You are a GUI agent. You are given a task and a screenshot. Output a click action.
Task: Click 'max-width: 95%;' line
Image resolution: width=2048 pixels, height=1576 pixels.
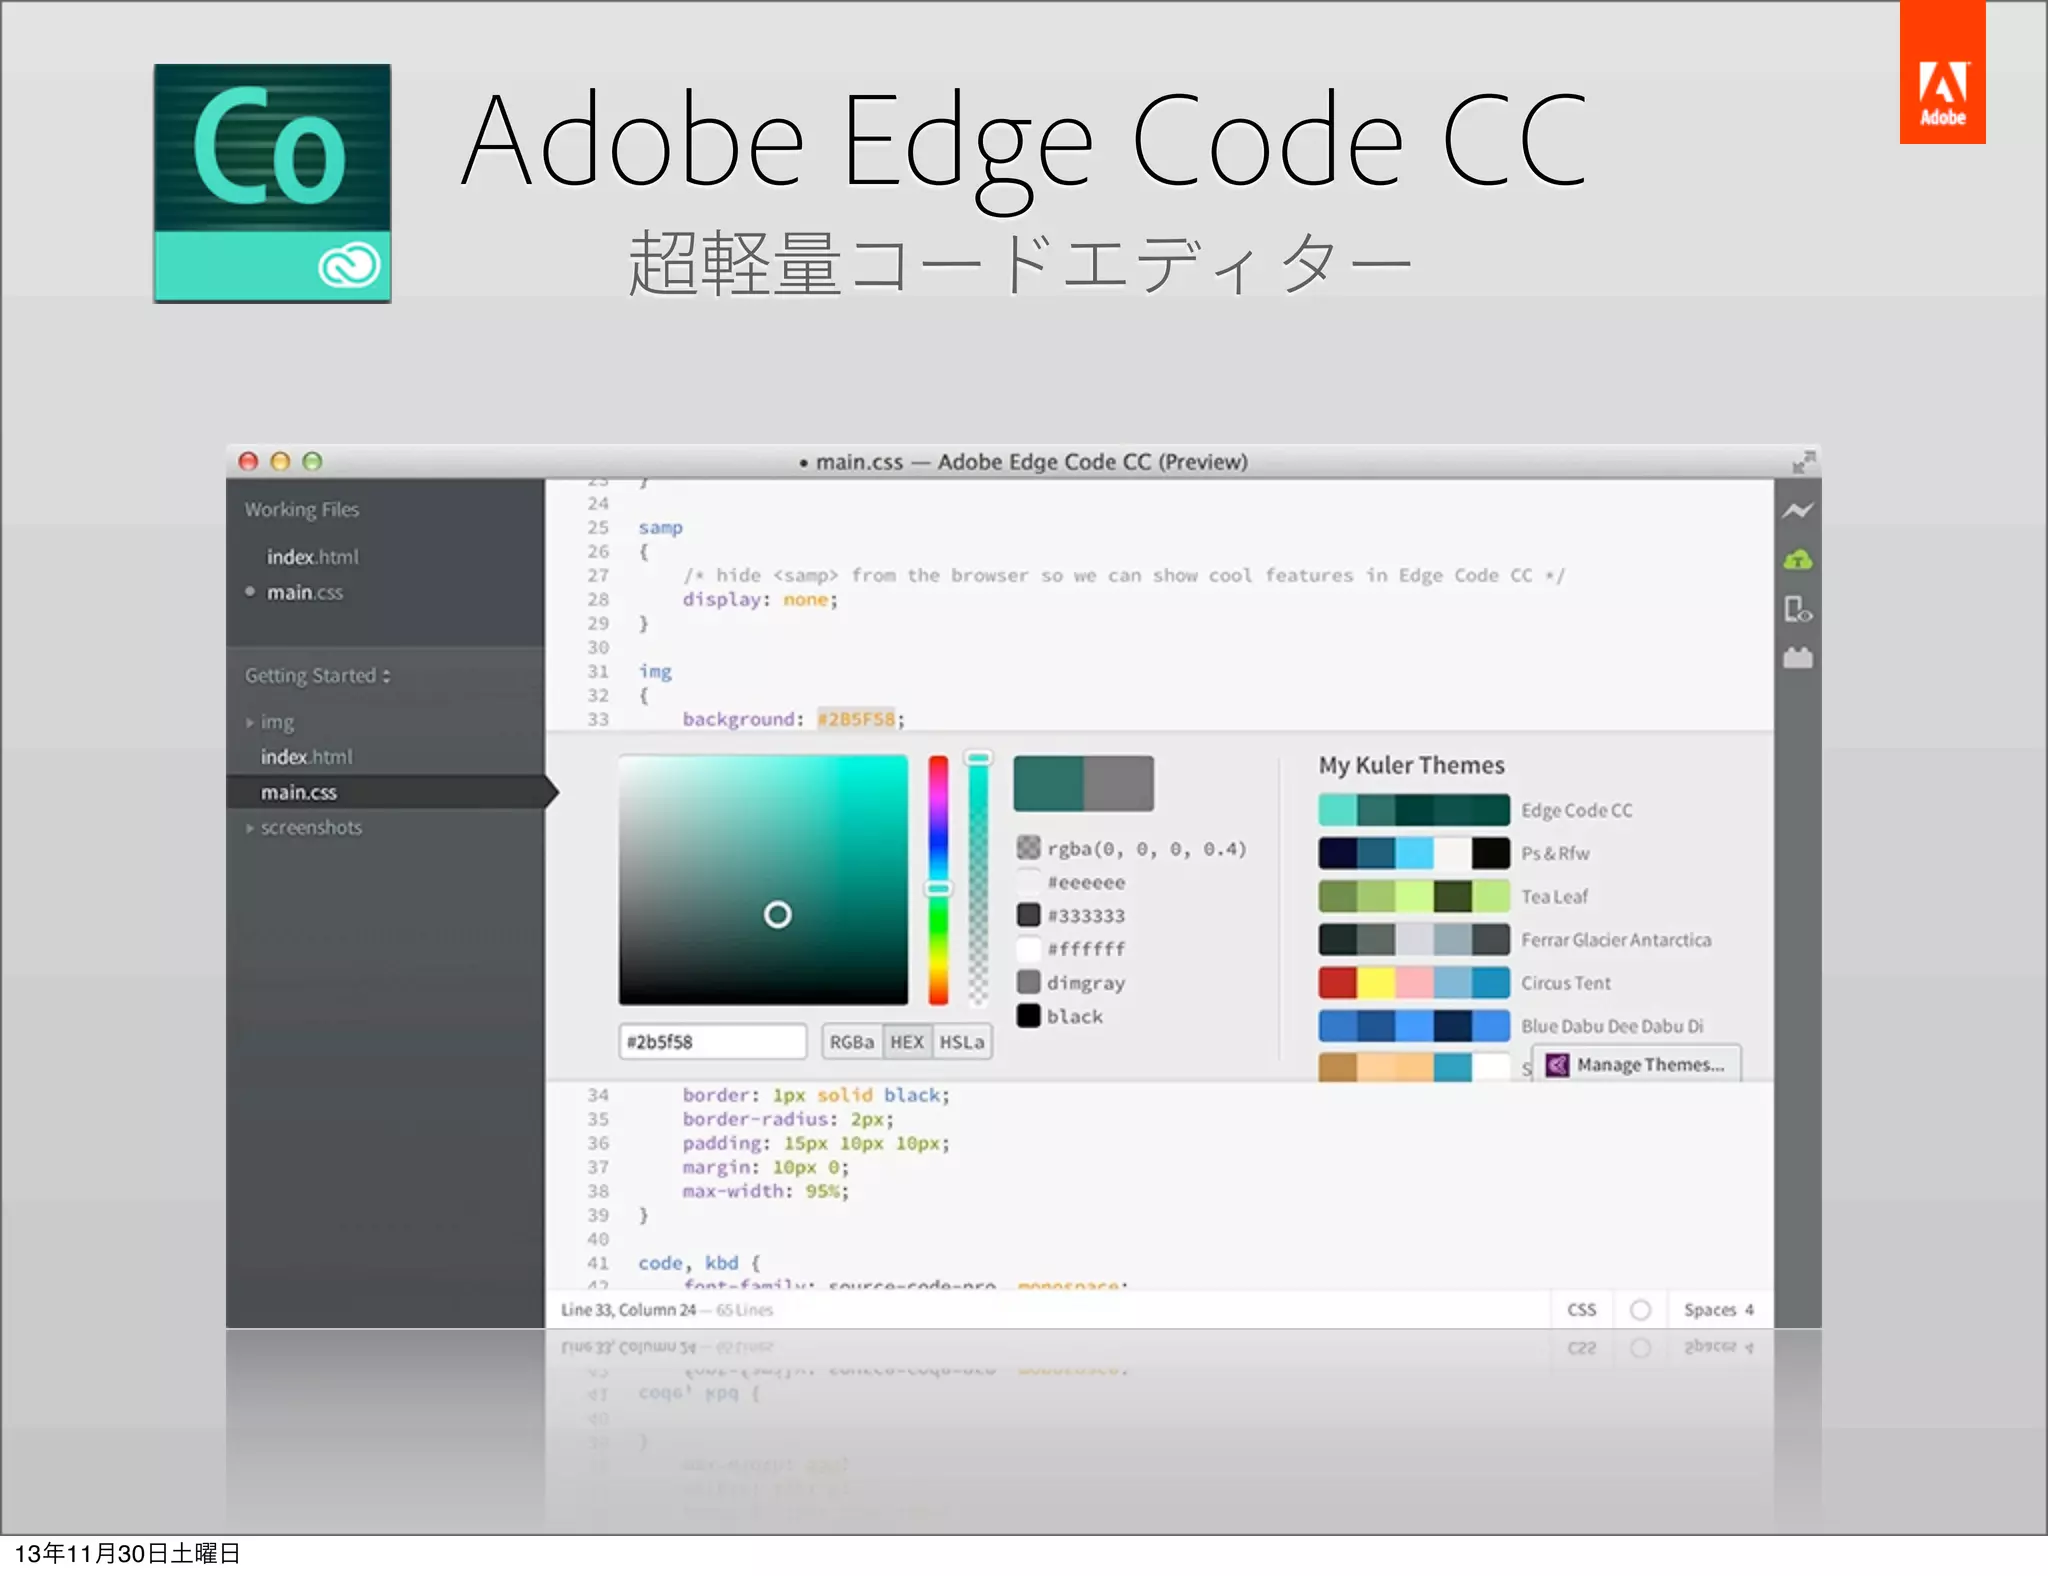click(765, 1191)
